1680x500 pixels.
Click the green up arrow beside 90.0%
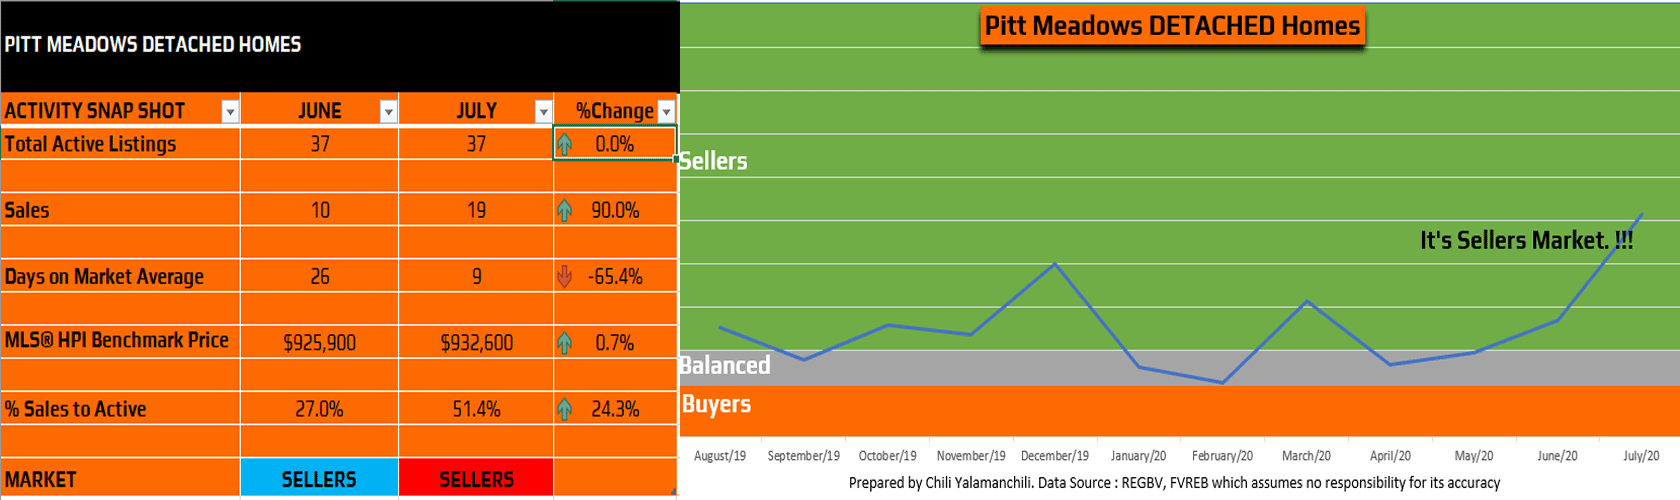565,210
